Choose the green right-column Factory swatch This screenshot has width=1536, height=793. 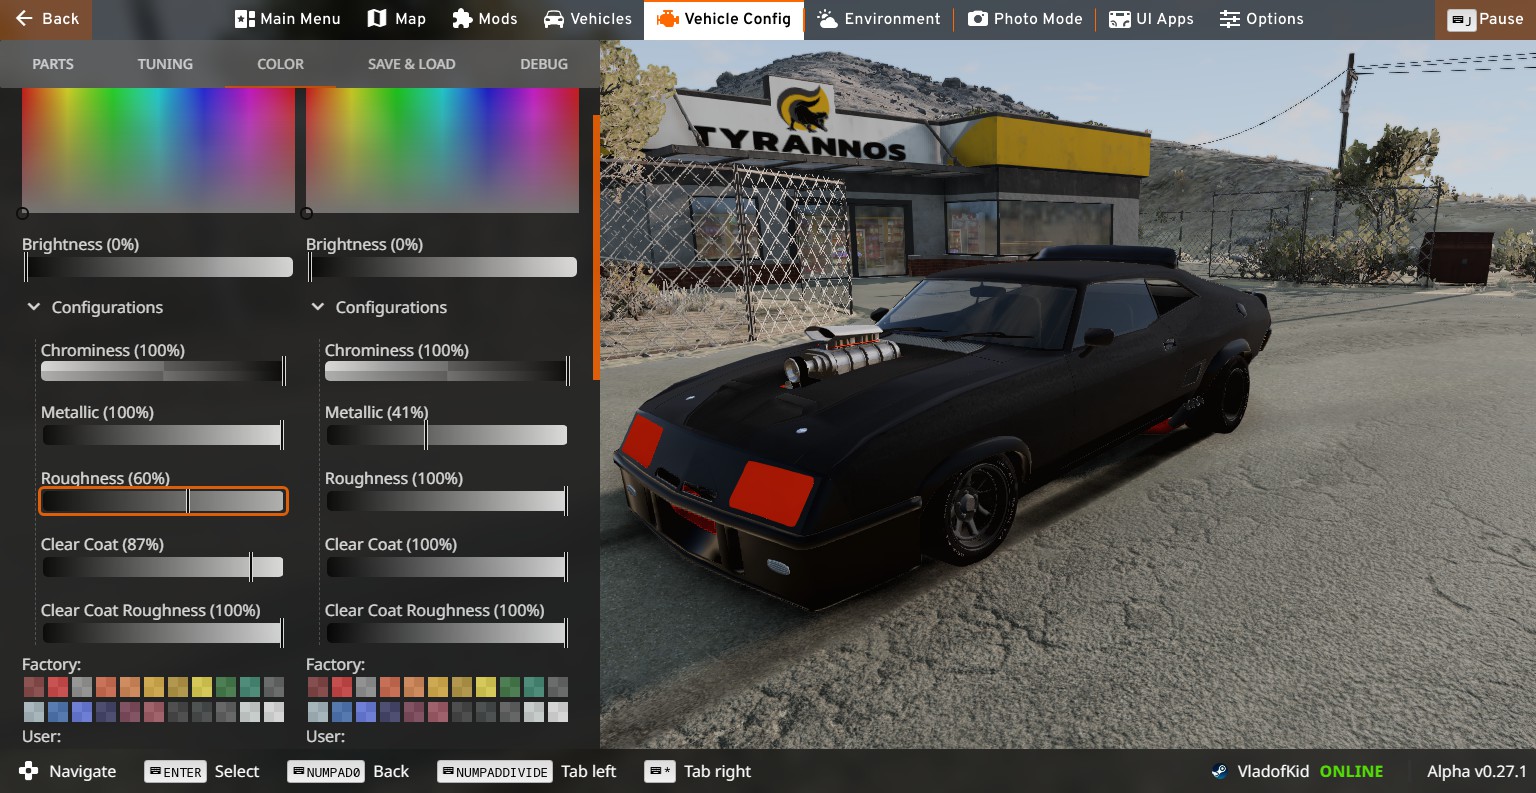tap(510, 687)
